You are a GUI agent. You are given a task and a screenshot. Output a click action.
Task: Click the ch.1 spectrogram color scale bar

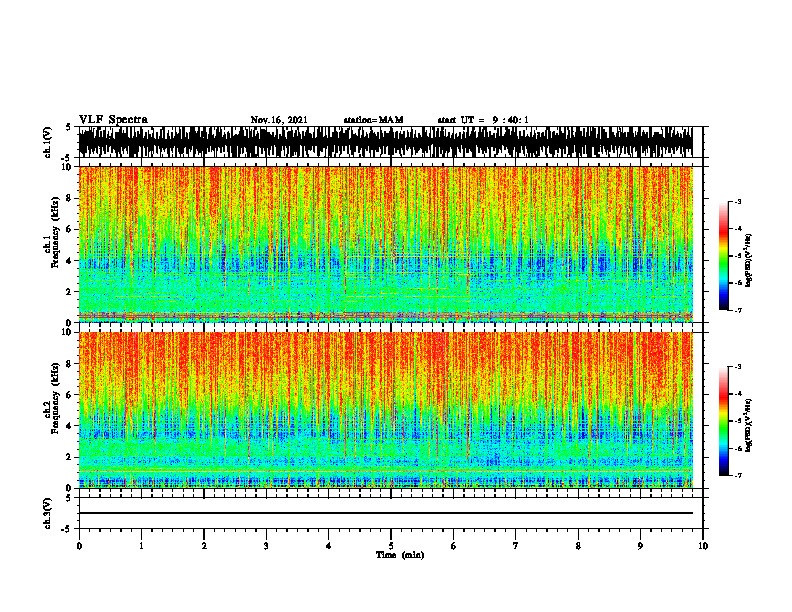[724, 256]
